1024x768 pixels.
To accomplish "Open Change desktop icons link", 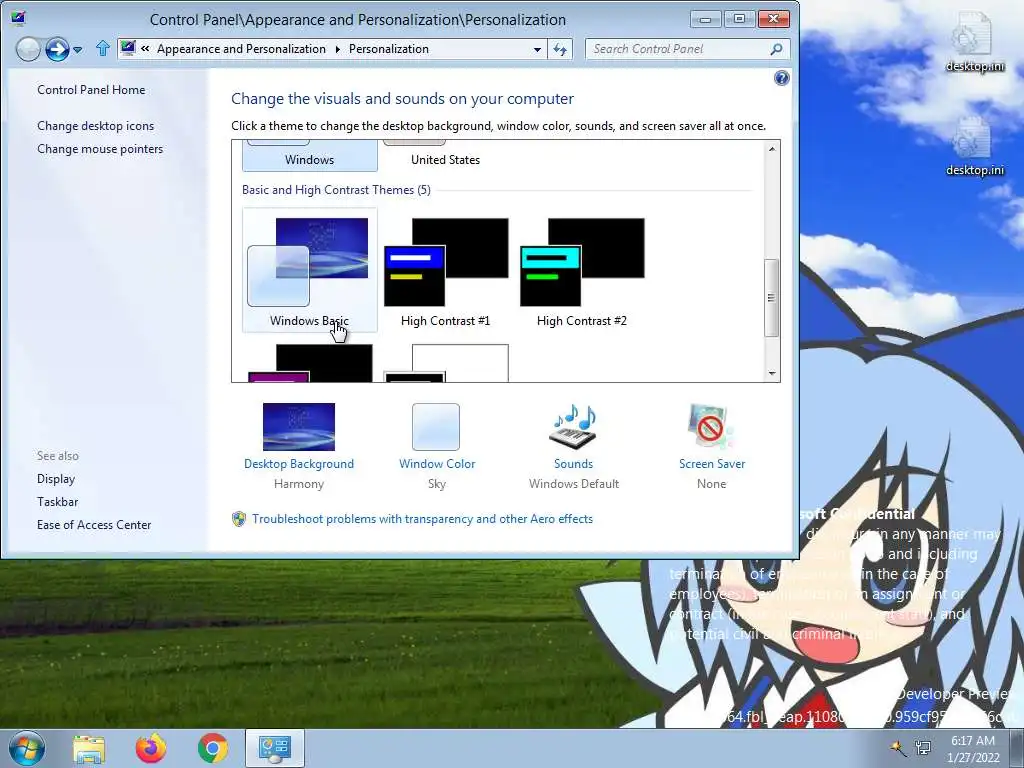I will 95,126.
